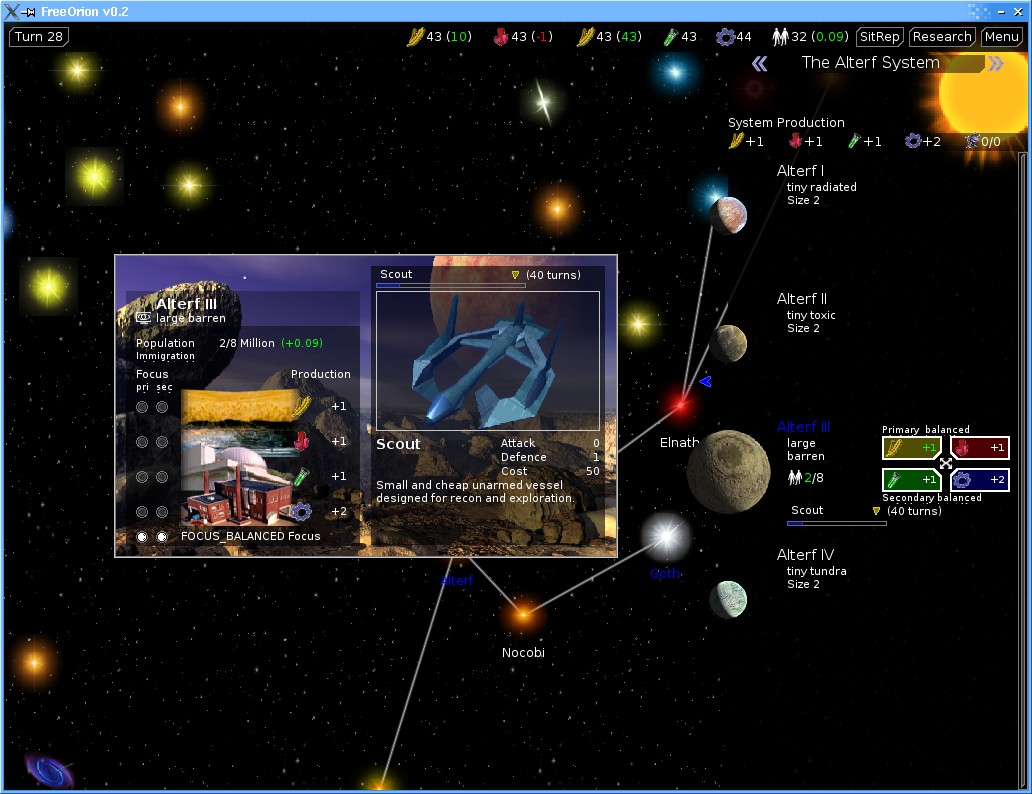Select the red mining focus box in sidebar

click(x=980, y=448)
